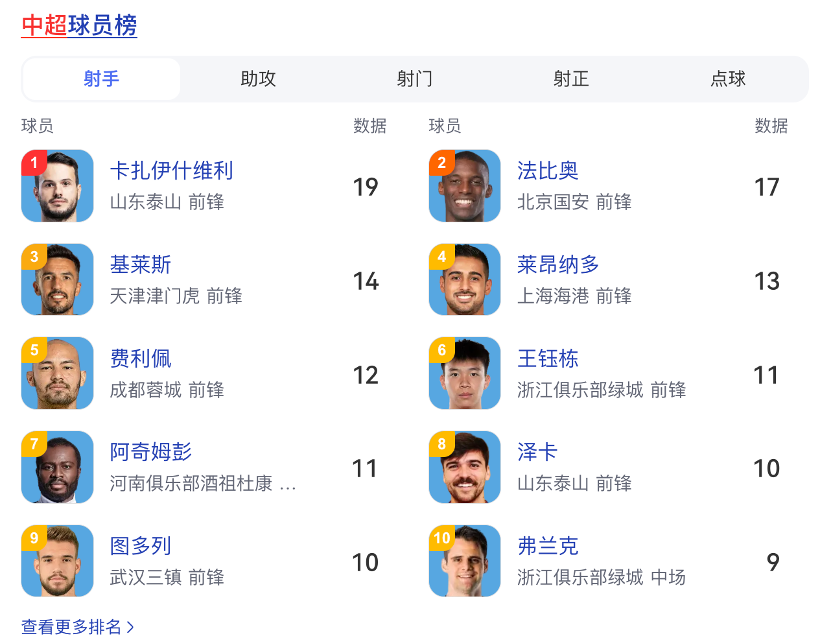The height and width of the screenshot is (638, 832).
Task: Expand 查看更多排名 to see more rankings
Action: coord(78,627)
